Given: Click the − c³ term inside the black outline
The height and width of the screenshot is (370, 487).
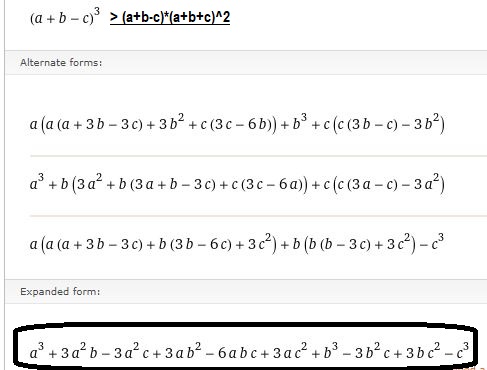Looking at the screenshot, I should [457, 351].
